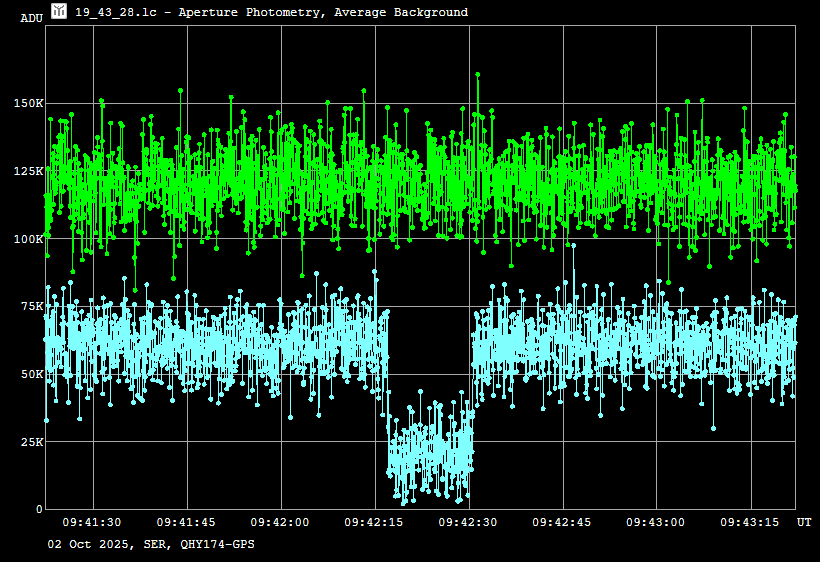820x562 pixels.
Task: Click the 09:43:00 time axis label
Action: (x=656, y=522)
